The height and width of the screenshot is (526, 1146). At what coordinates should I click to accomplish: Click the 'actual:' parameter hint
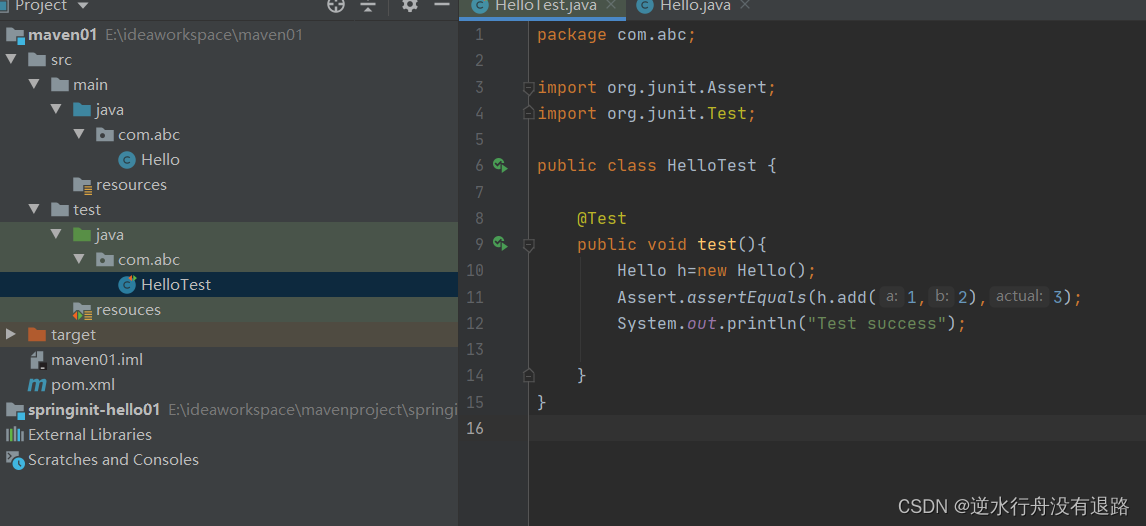coord(1019,296)
